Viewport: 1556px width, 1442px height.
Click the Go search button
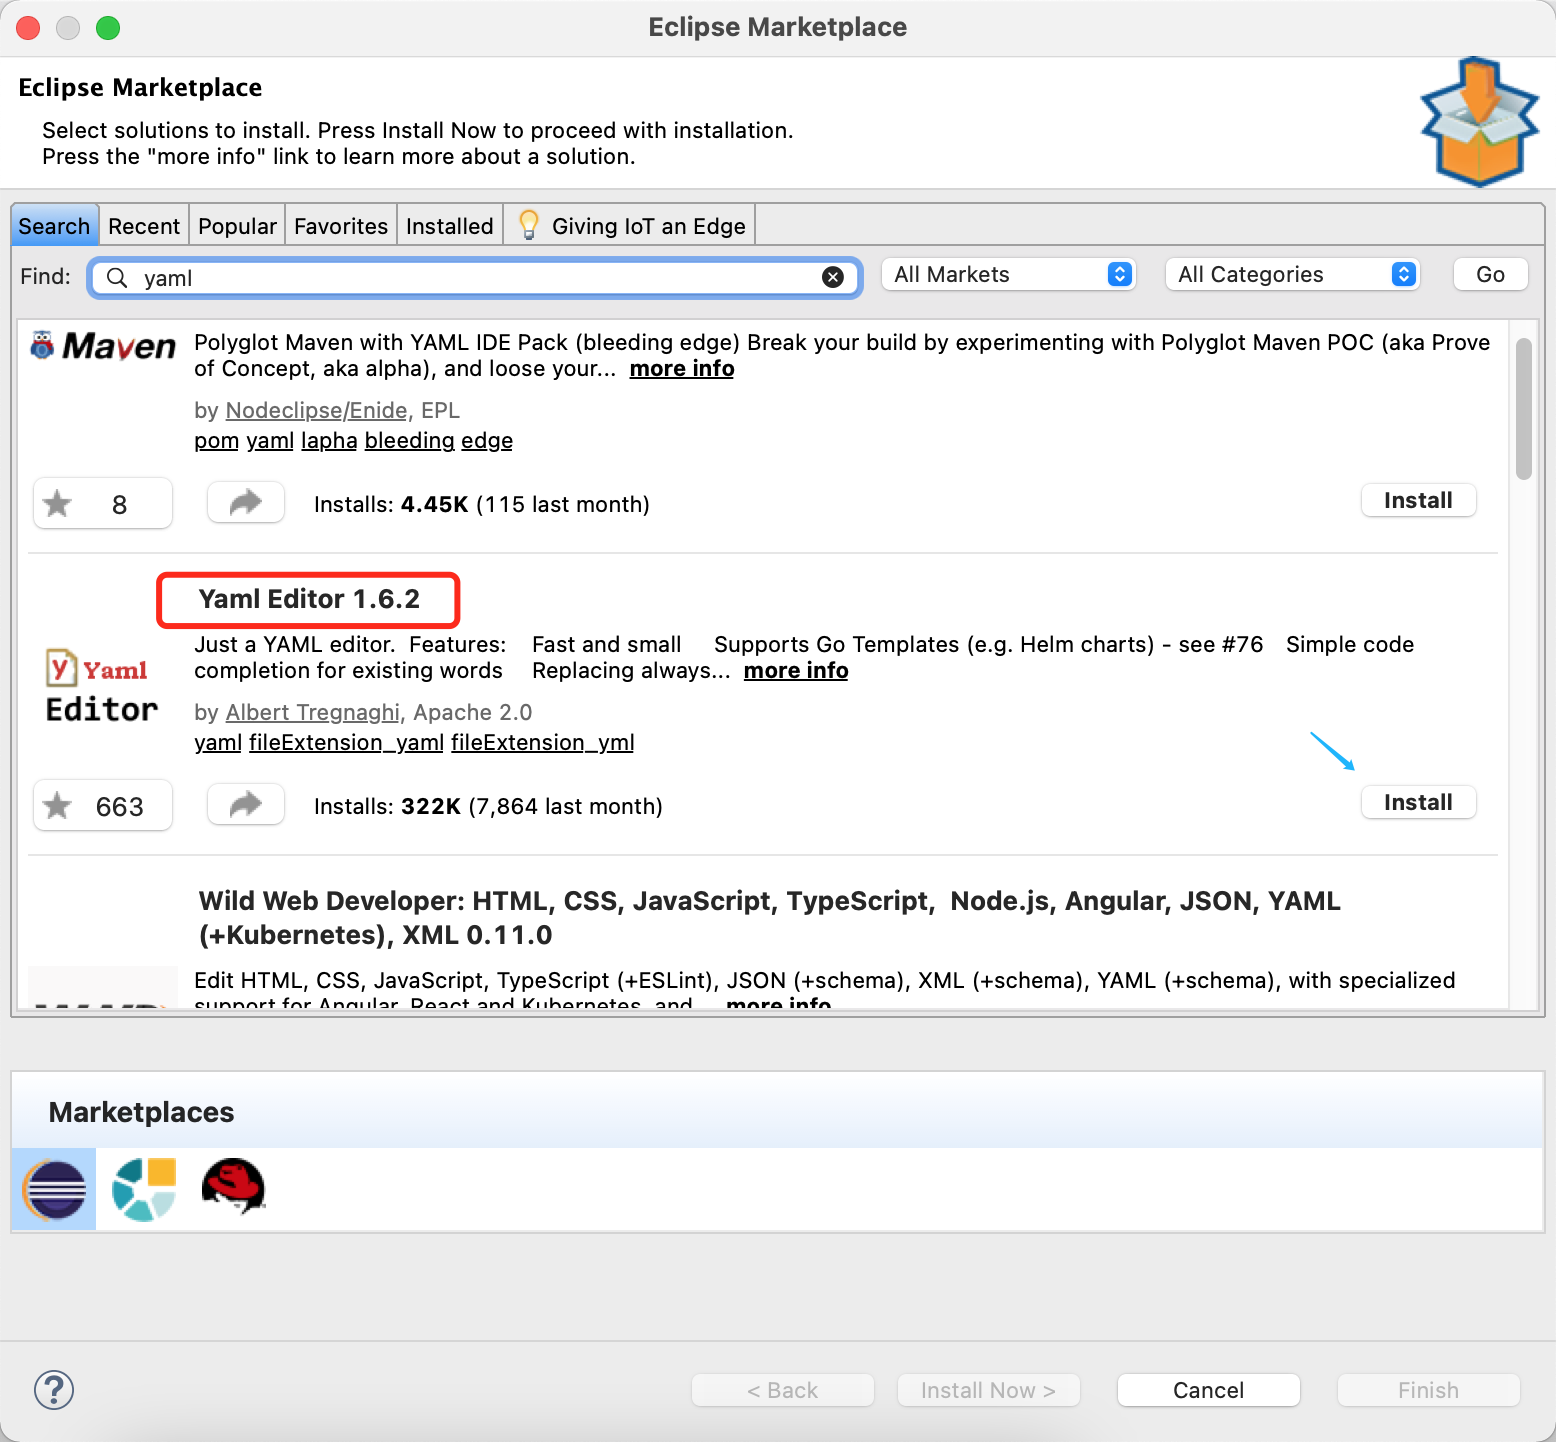pyautogui.click(x=1490, y=274)
